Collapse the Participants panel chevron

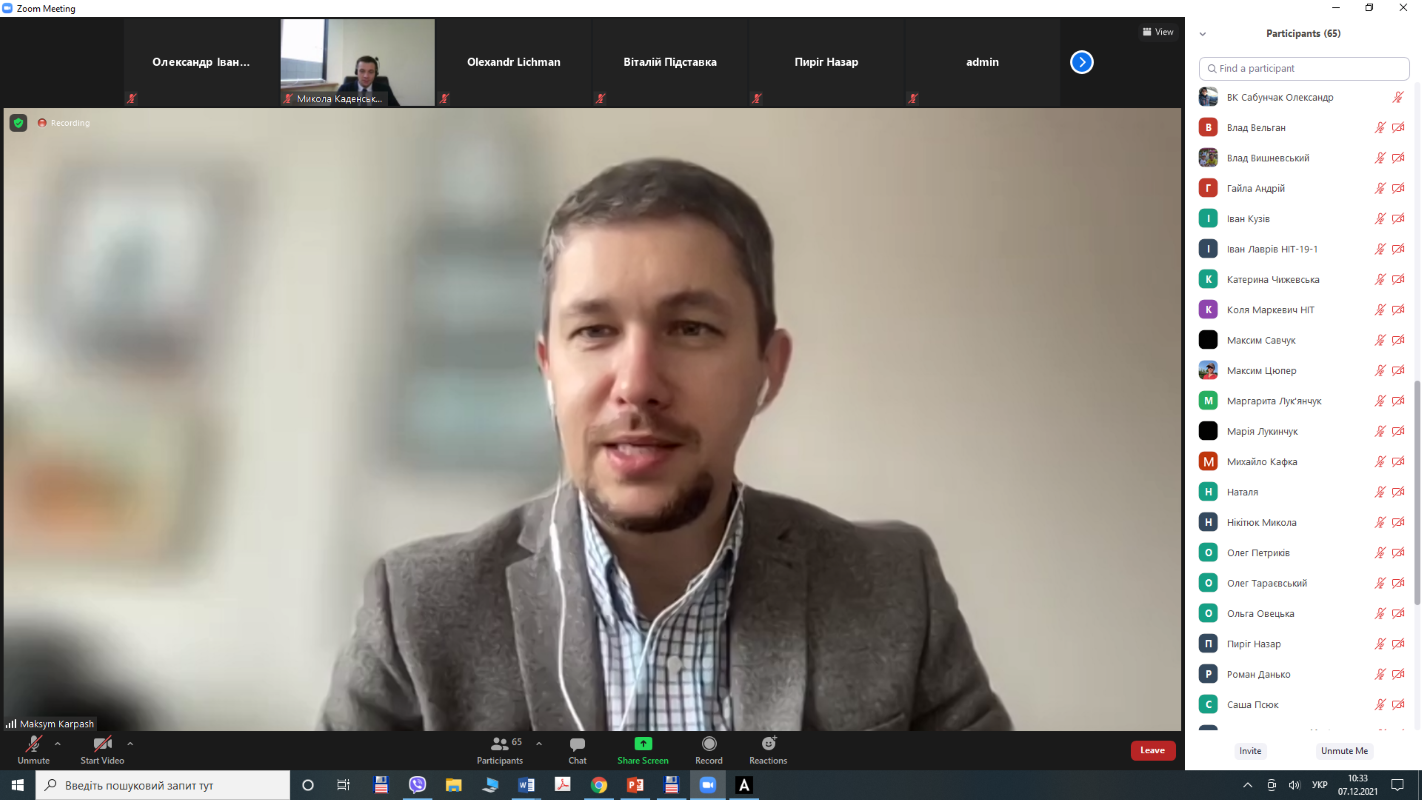point(1202,34)
